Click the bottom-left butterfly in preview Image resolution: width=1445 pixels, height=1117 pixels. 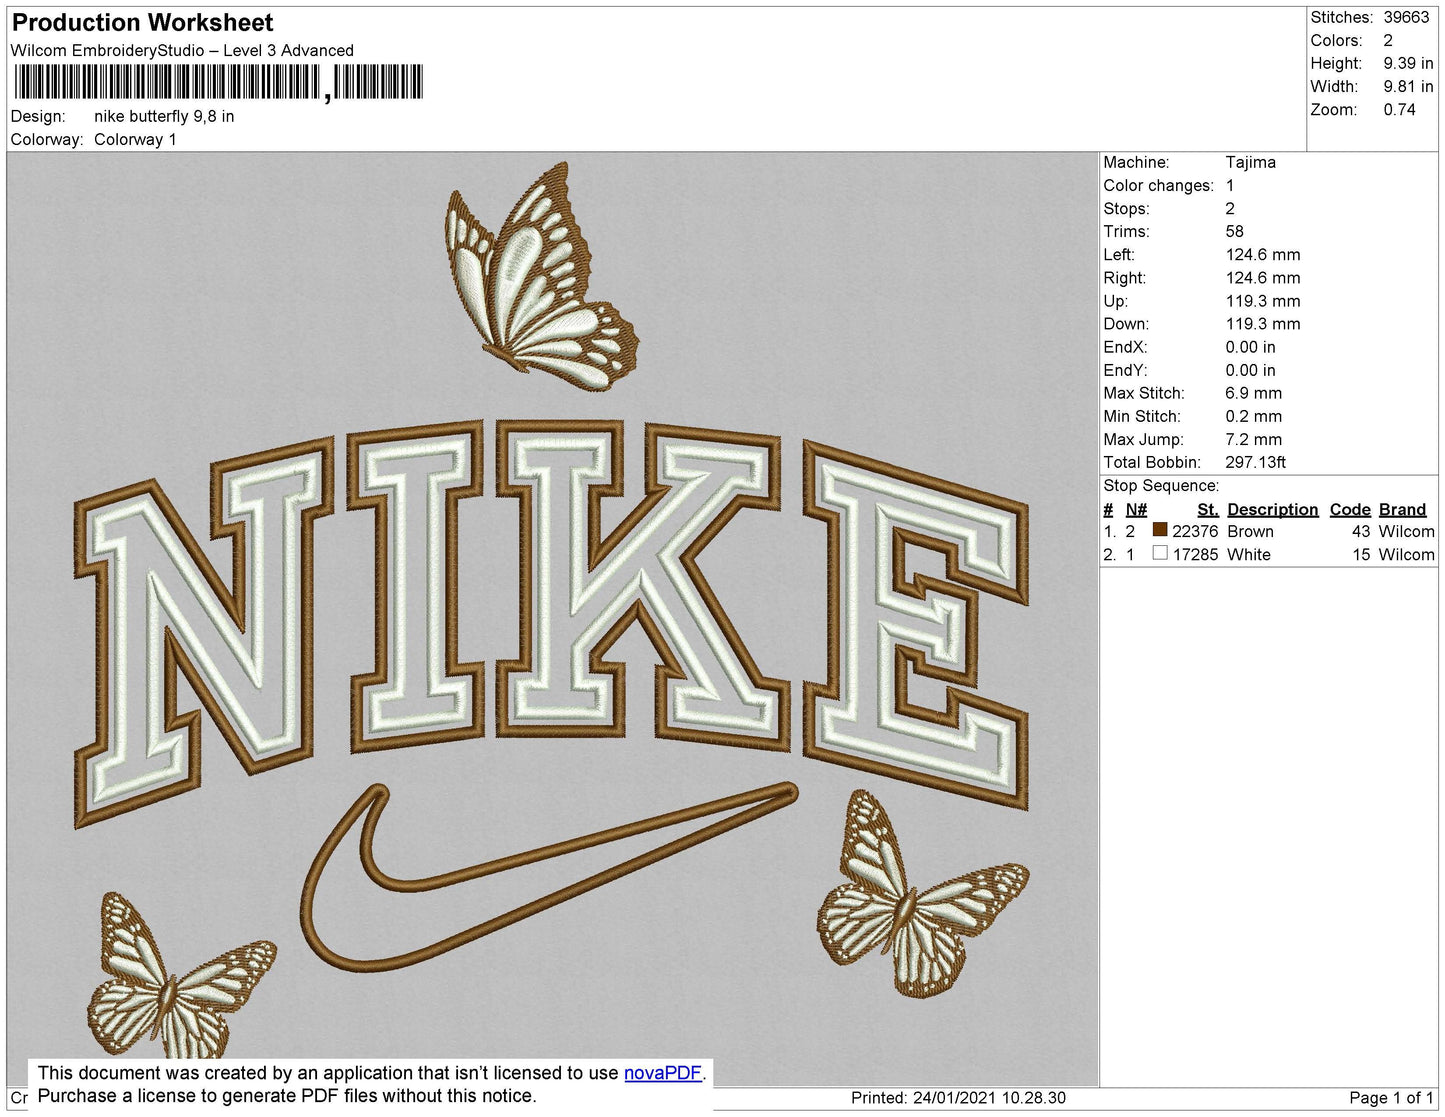pyautogui.click(x=180, y=975)
